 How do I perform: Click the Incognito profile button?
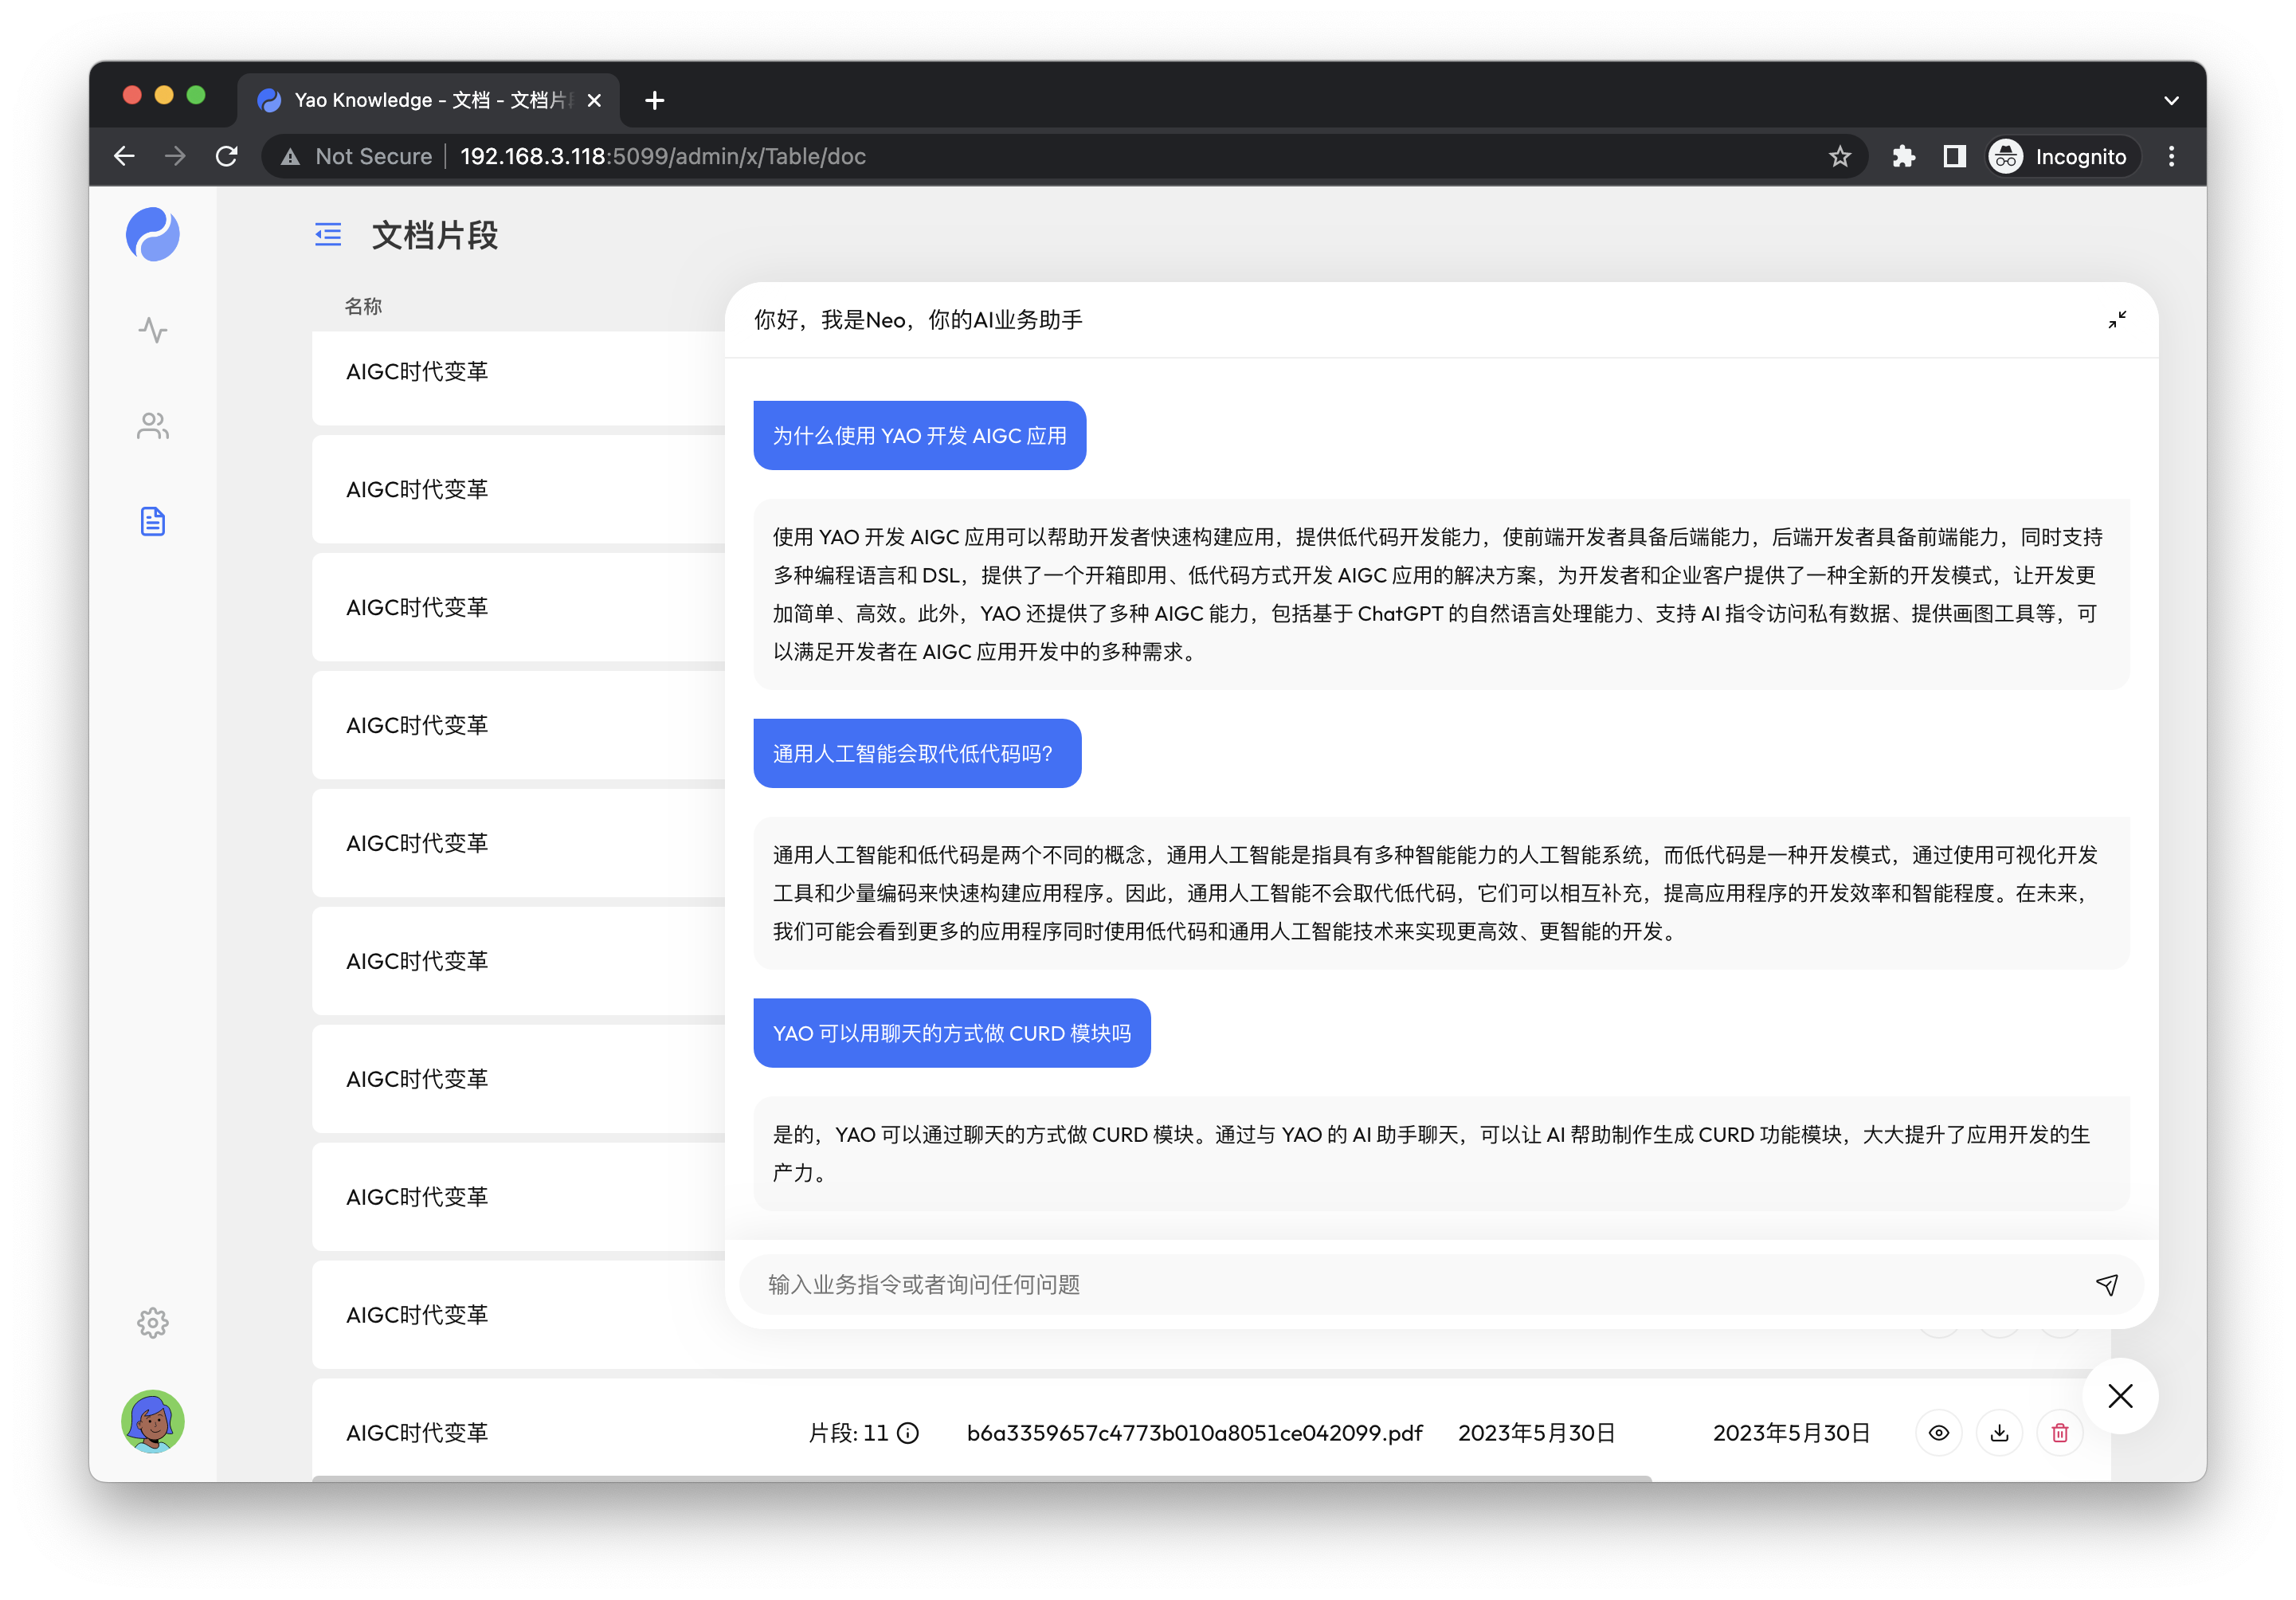click(2063, 156)
